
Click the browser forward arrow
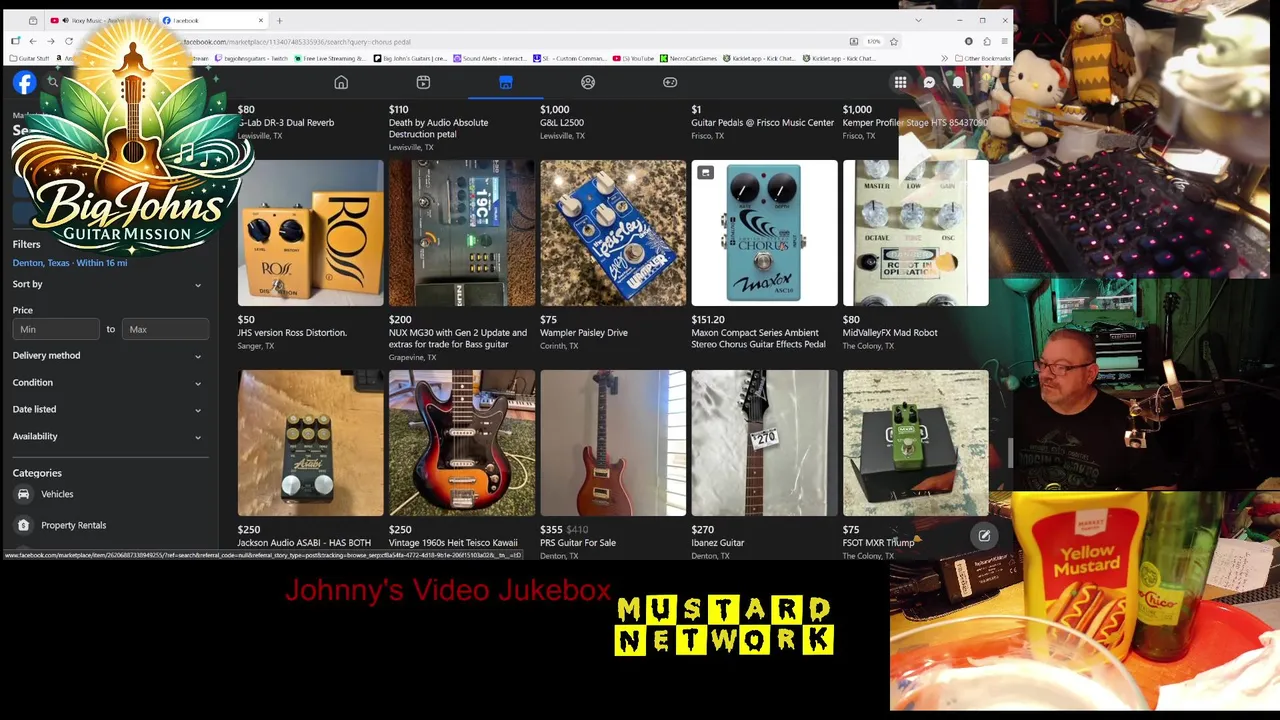51,41
